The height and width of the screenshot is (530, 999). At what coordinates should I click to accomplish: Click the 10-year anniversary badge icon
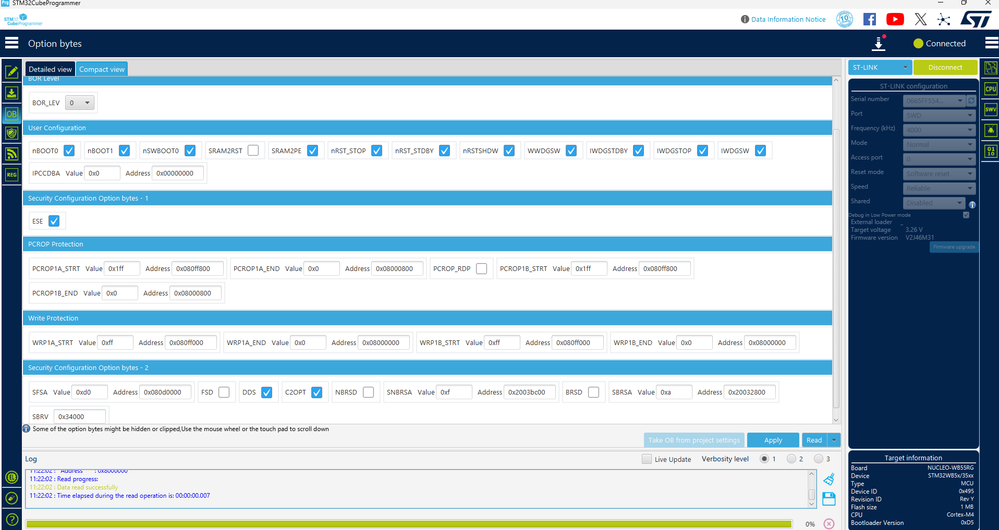coord(844,19)
